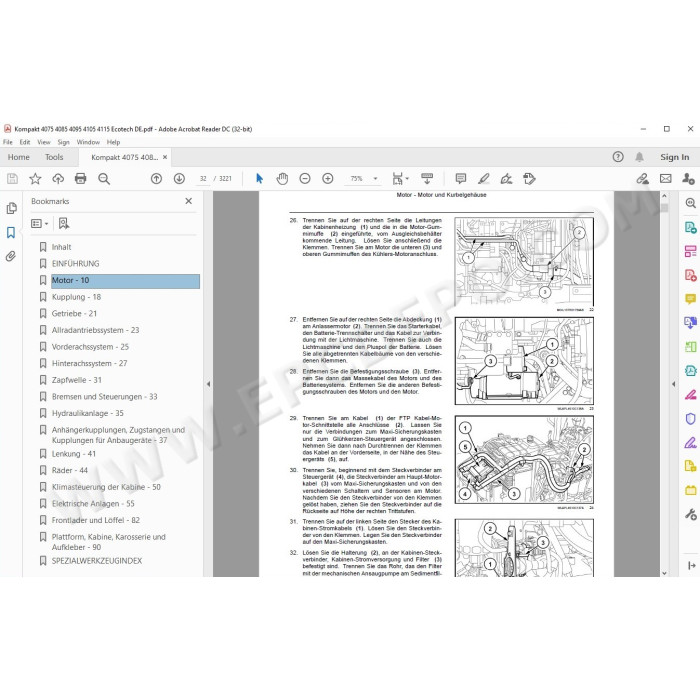Choose the hand pan tool

coord(282,179)
